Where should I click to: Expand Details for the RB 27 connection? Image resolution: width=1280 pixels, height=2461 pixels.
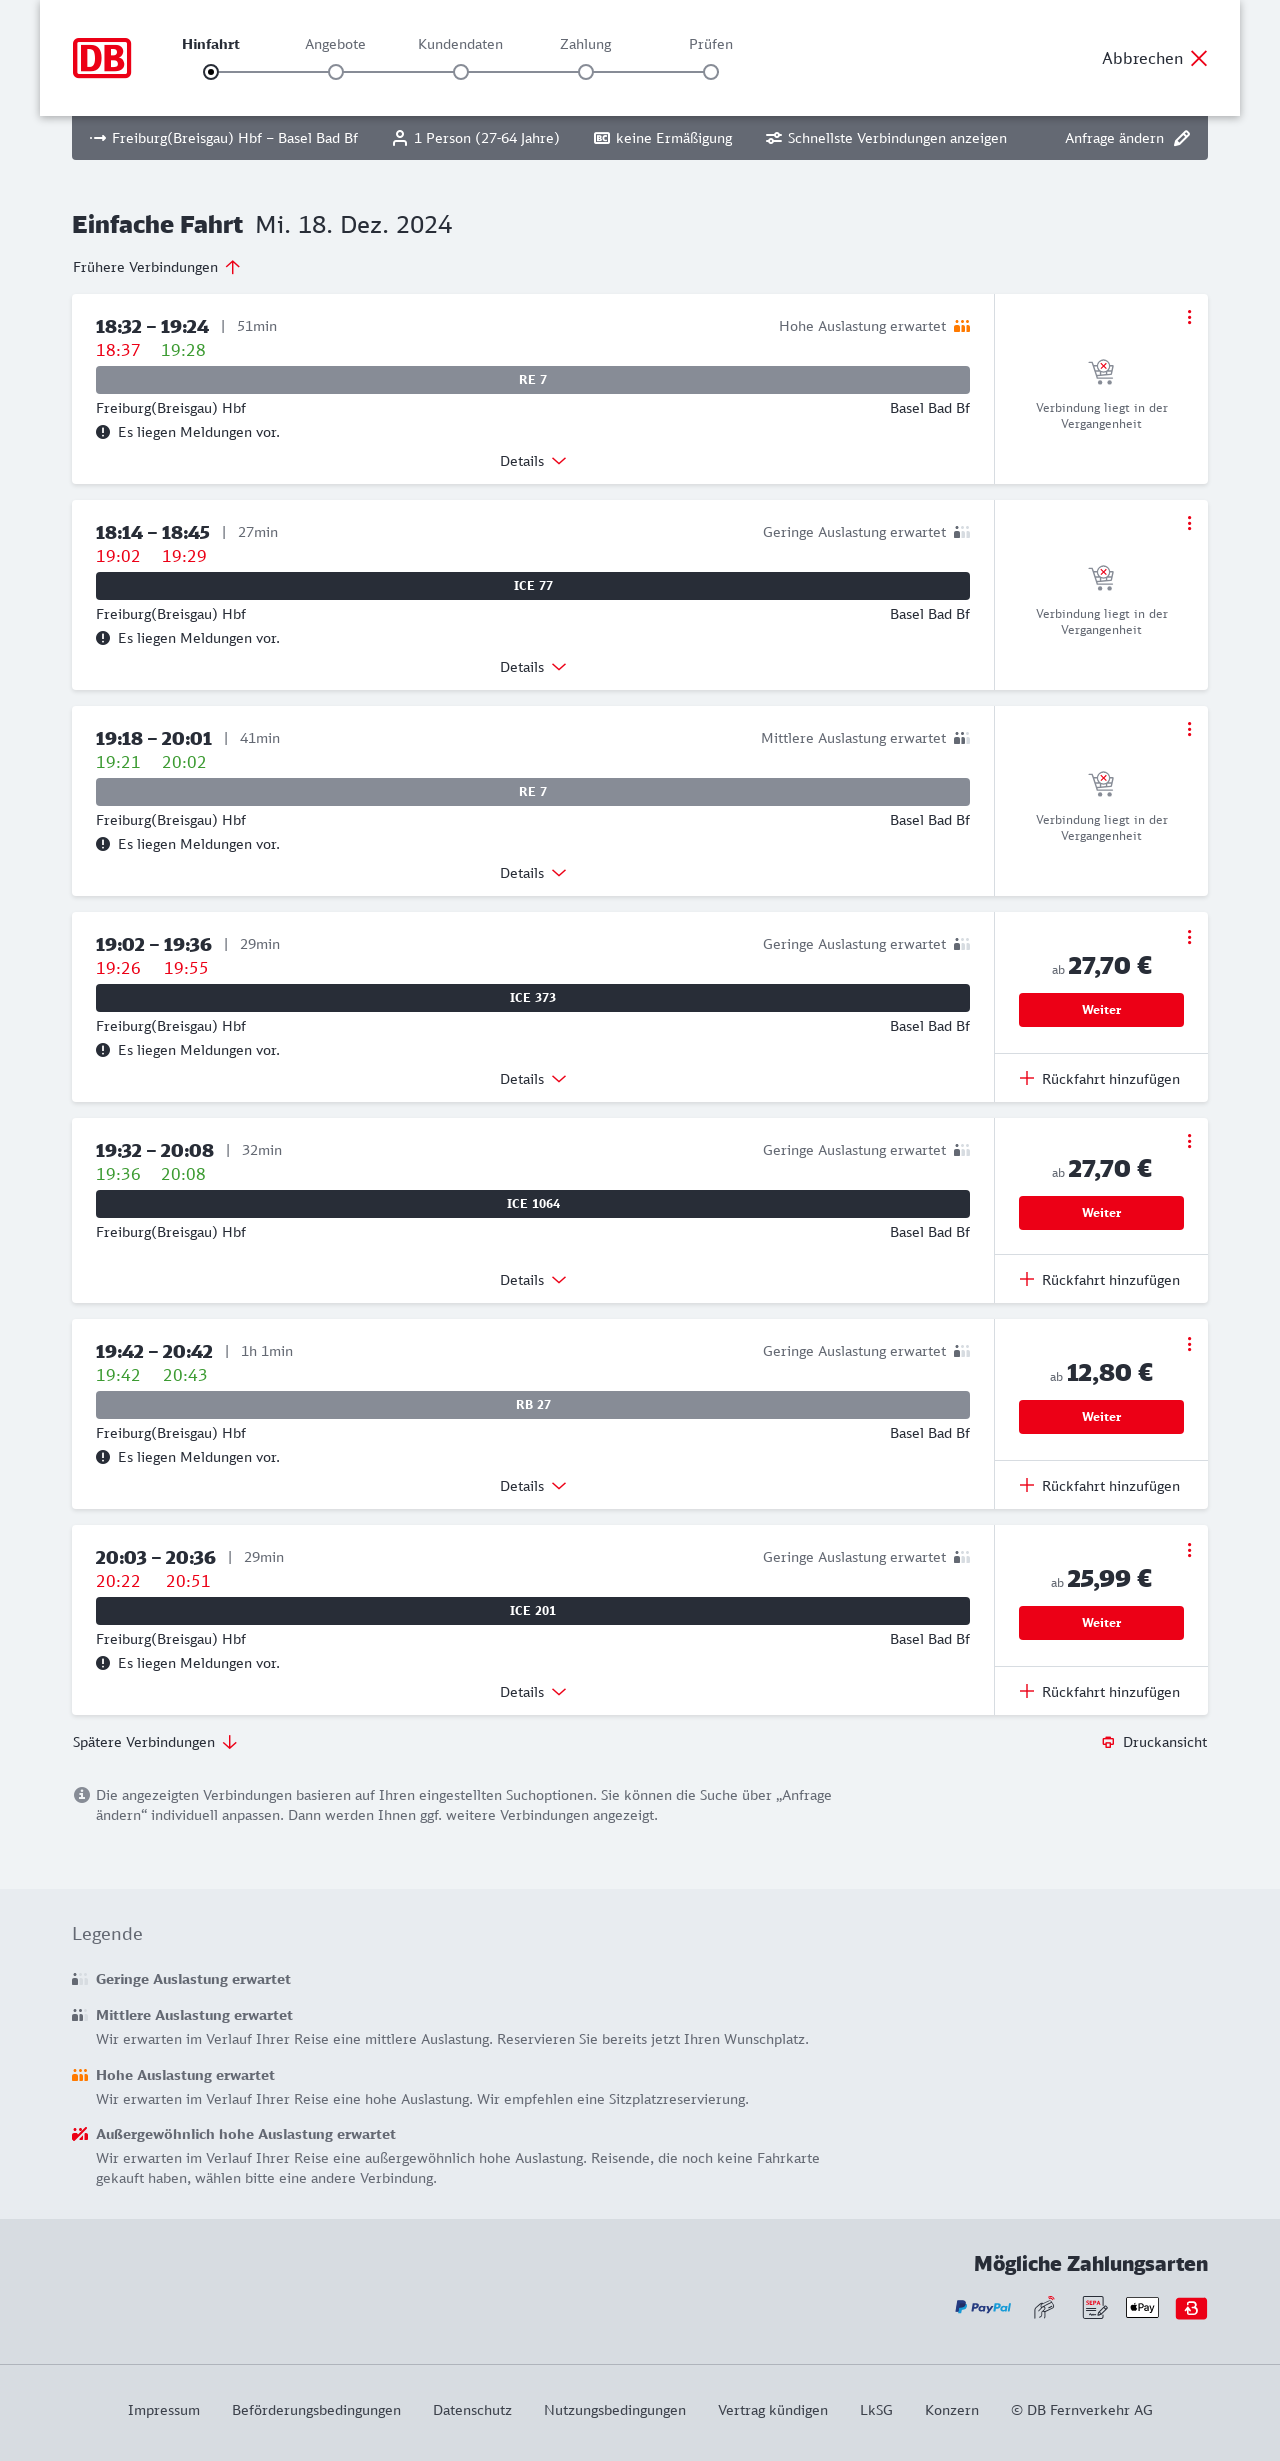coord(533,1486)
